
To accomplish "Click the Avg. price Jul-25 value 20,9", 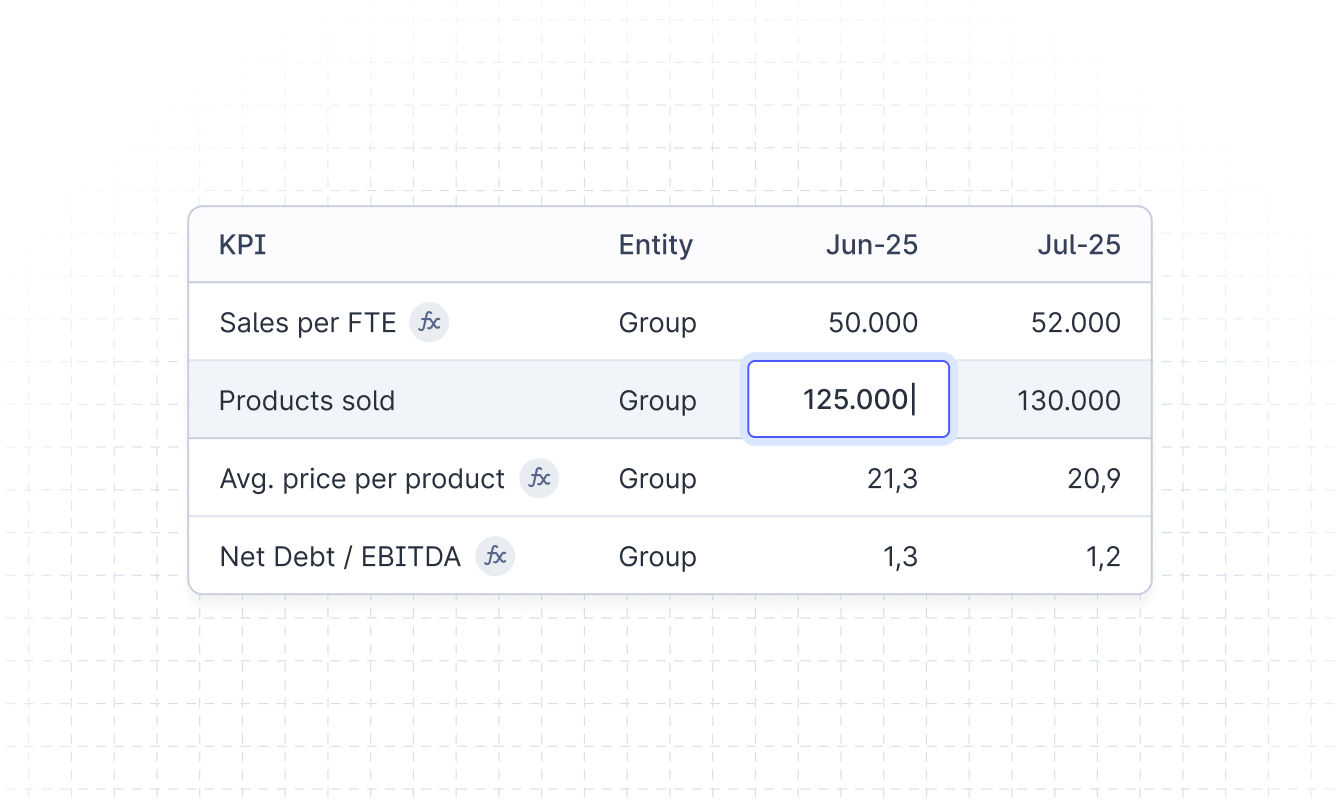I will click(x=1094, y=479).
